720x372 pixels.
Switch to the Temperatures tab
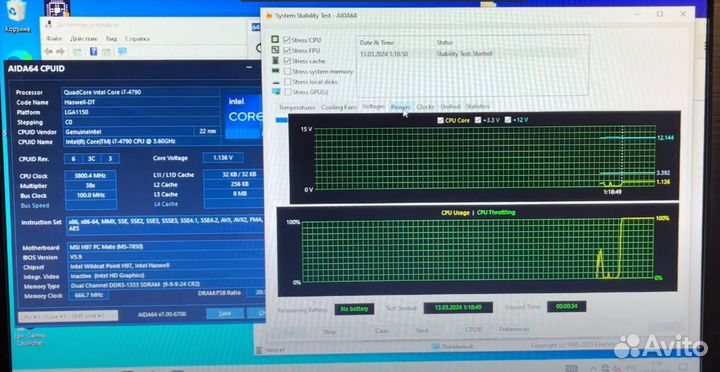pyautogui.click(x=297, y=107)
